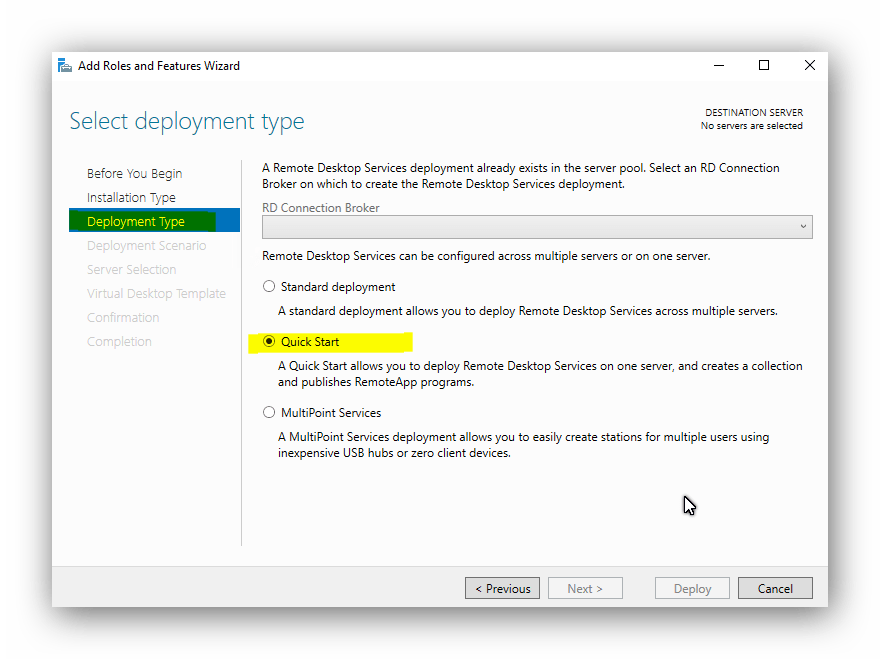Click the MultiPoint Services description paragraph
880x659 pixels.
tap(523, 445)
